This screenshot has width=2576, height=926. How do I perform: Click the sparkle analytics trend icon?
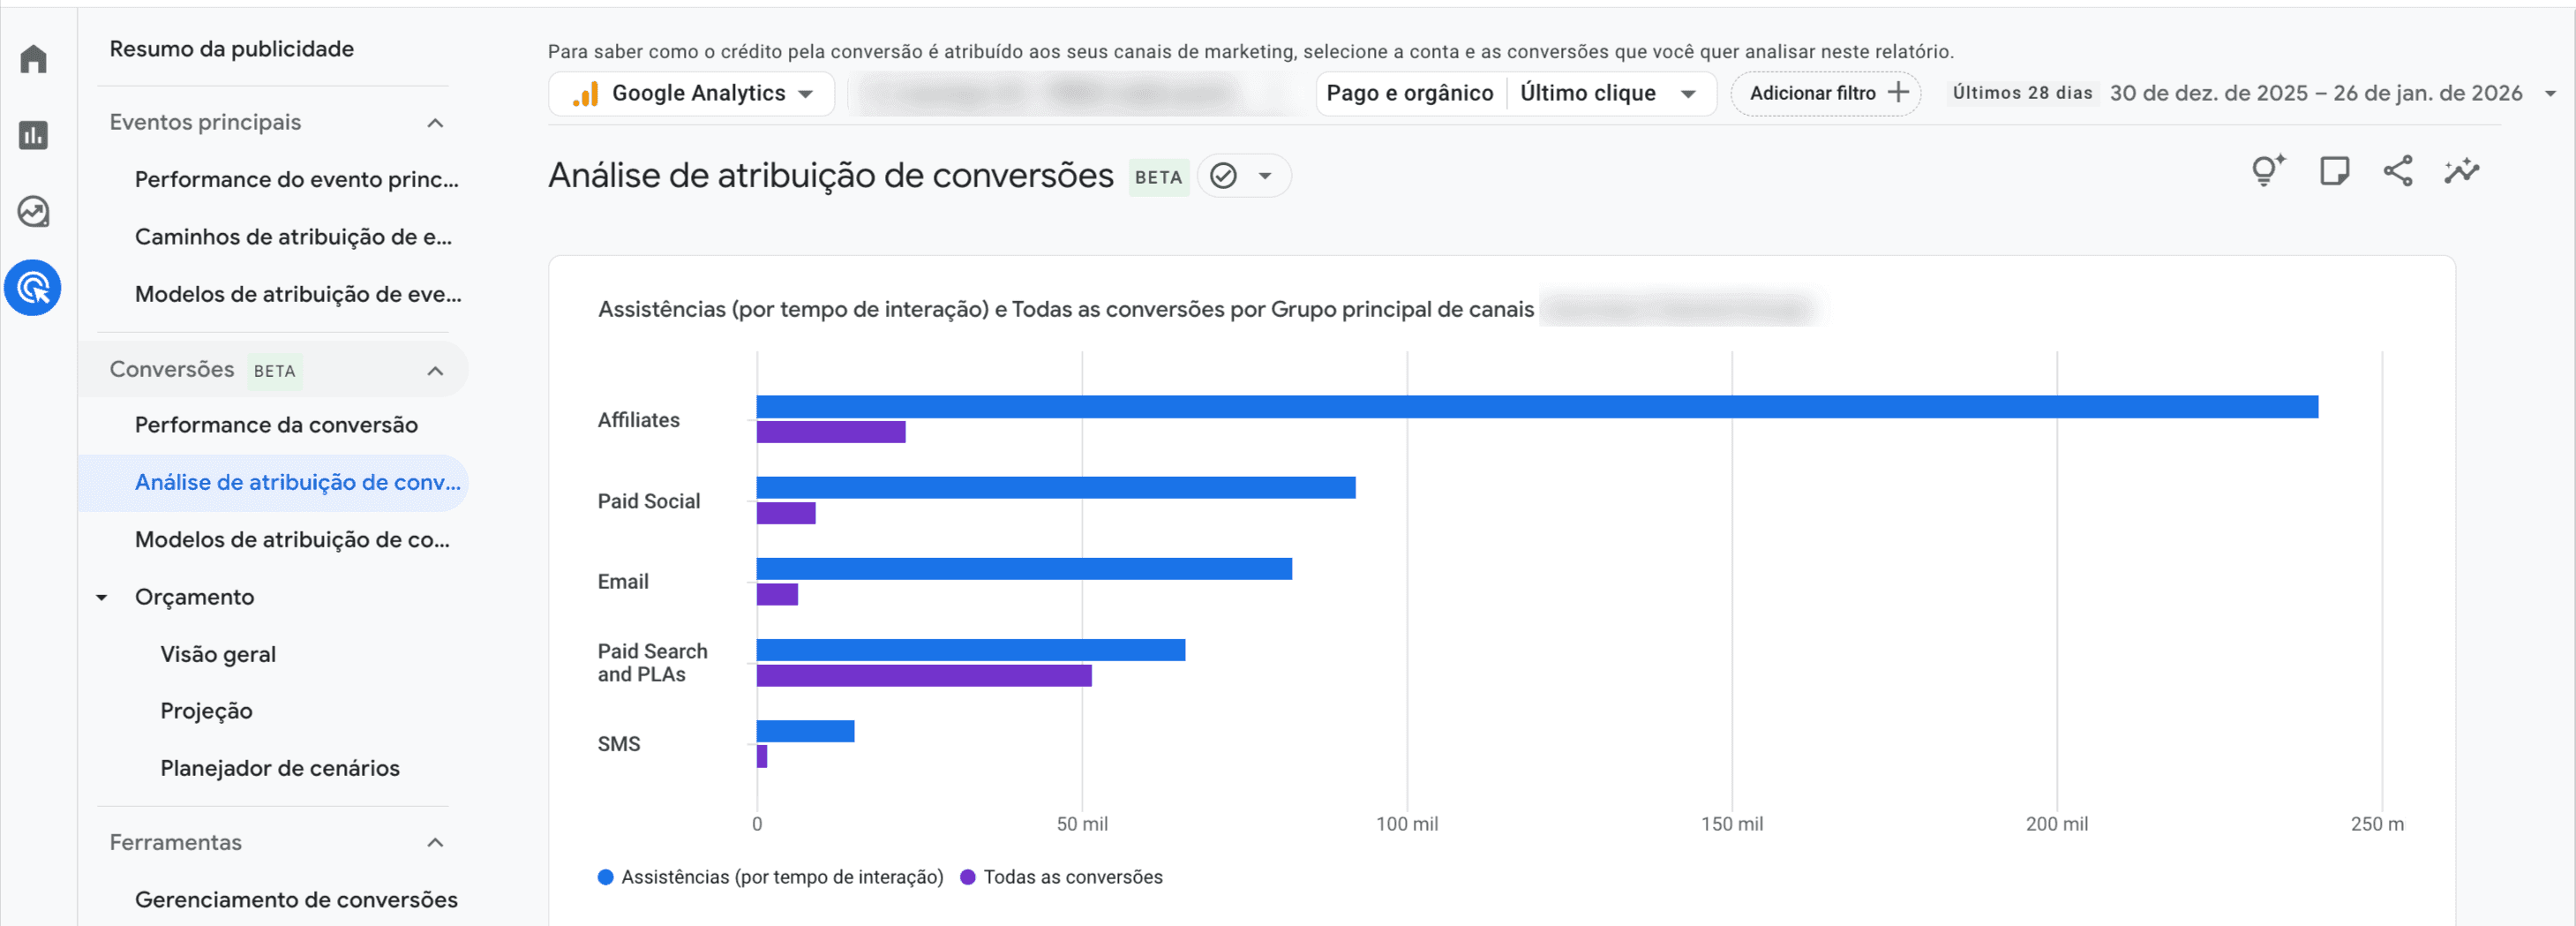pos(2461,170)
